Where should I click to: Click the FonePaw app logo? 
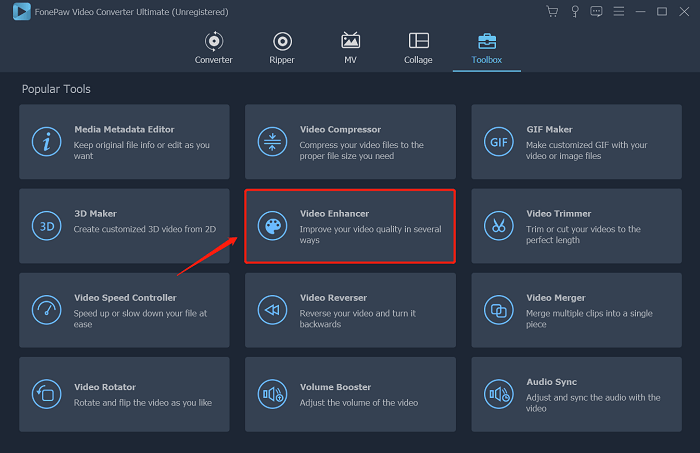[x=21, y=12]
